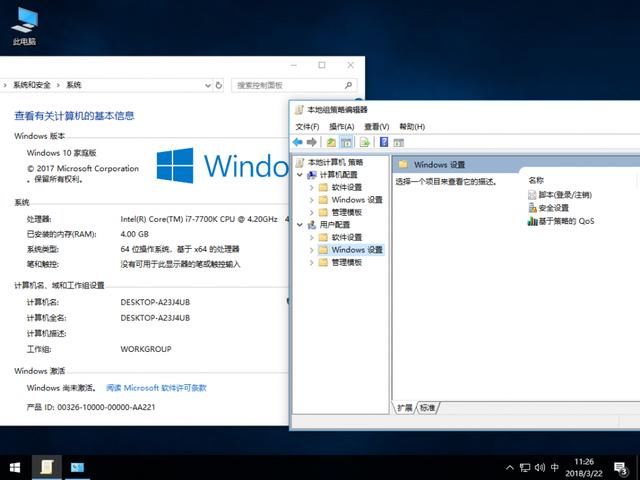Viewport: 640px width, 480px height.
Task: Select 用户配置 tree node label
Action: [335, 224]
